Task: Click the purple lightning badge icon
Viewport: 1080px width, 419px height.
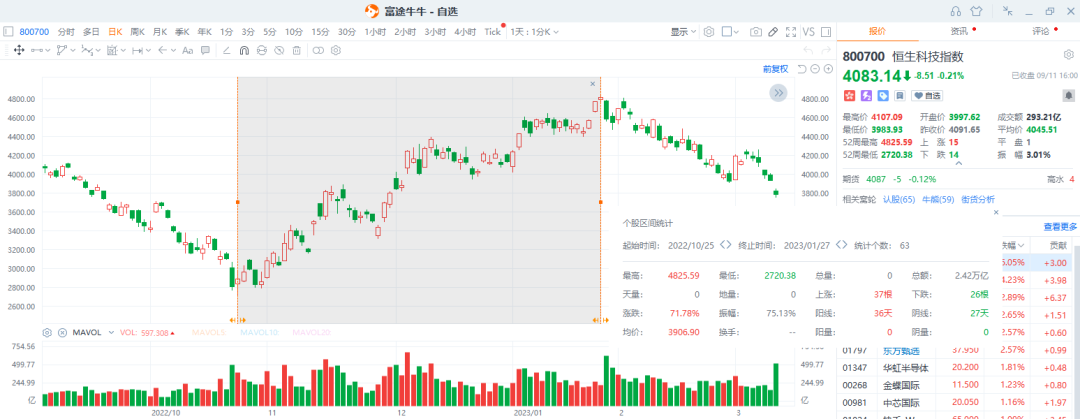Action: pyautogui.click(x=866, y=96)
